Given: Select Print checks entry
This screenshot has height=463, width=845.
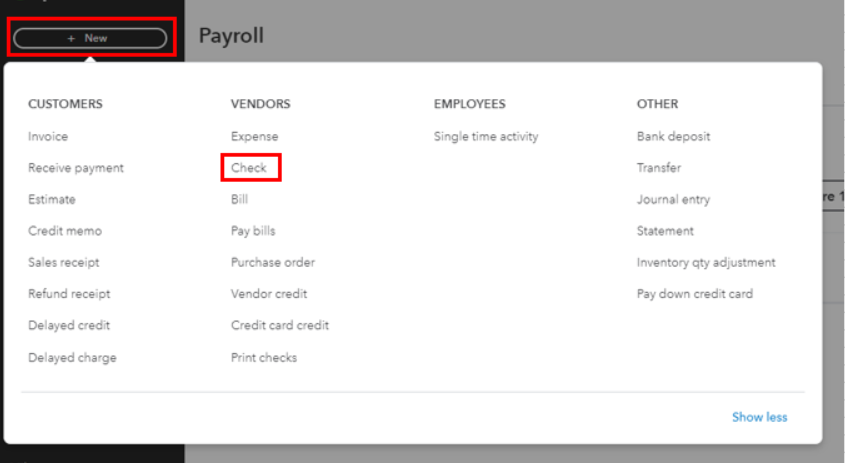Looking at the screenshot, I should pos(264,357).
